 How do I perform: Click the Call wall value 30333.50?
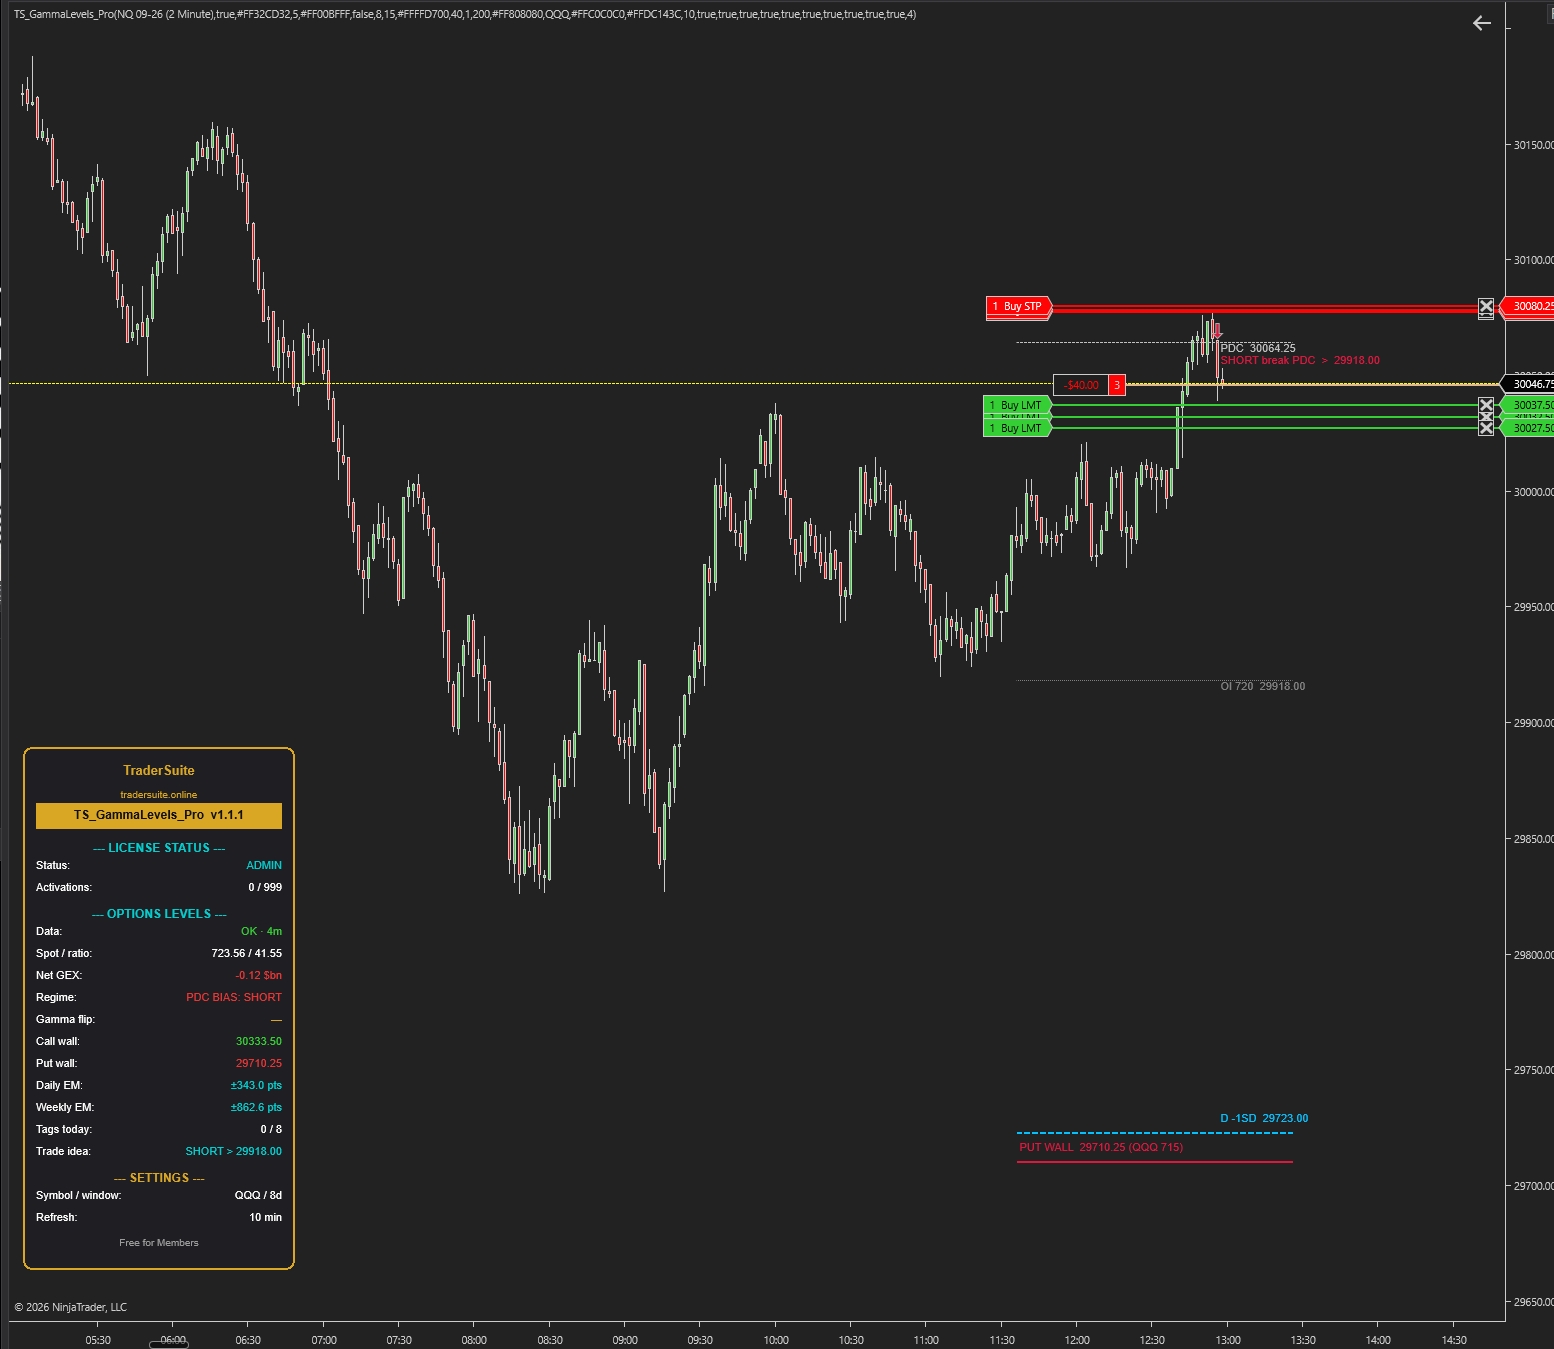pyautogui.click(x=258, y=1041)
